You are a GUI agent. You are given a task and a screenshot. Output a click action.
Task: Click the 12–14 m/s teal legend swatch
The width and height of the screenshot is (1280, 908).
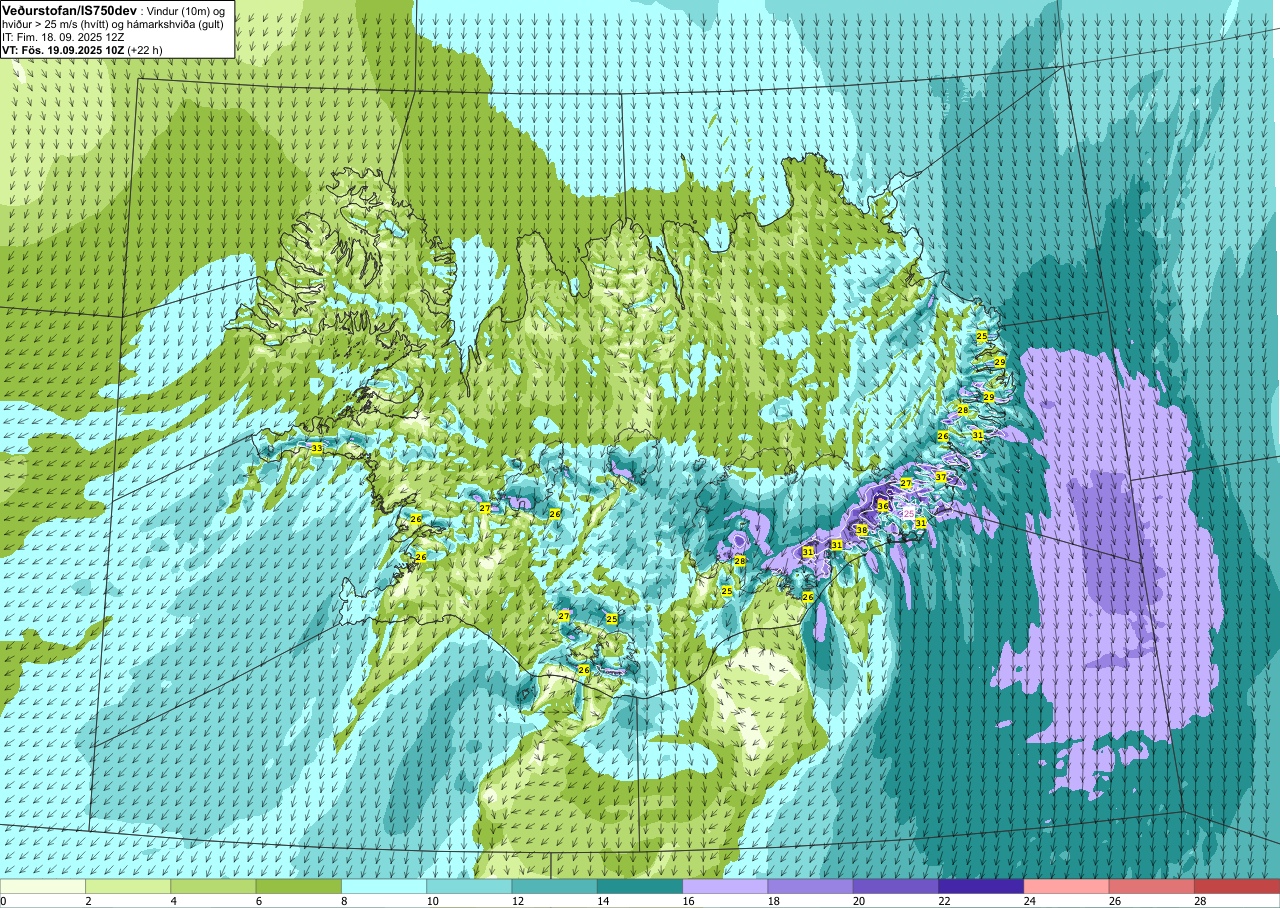[x=555, y=886]
